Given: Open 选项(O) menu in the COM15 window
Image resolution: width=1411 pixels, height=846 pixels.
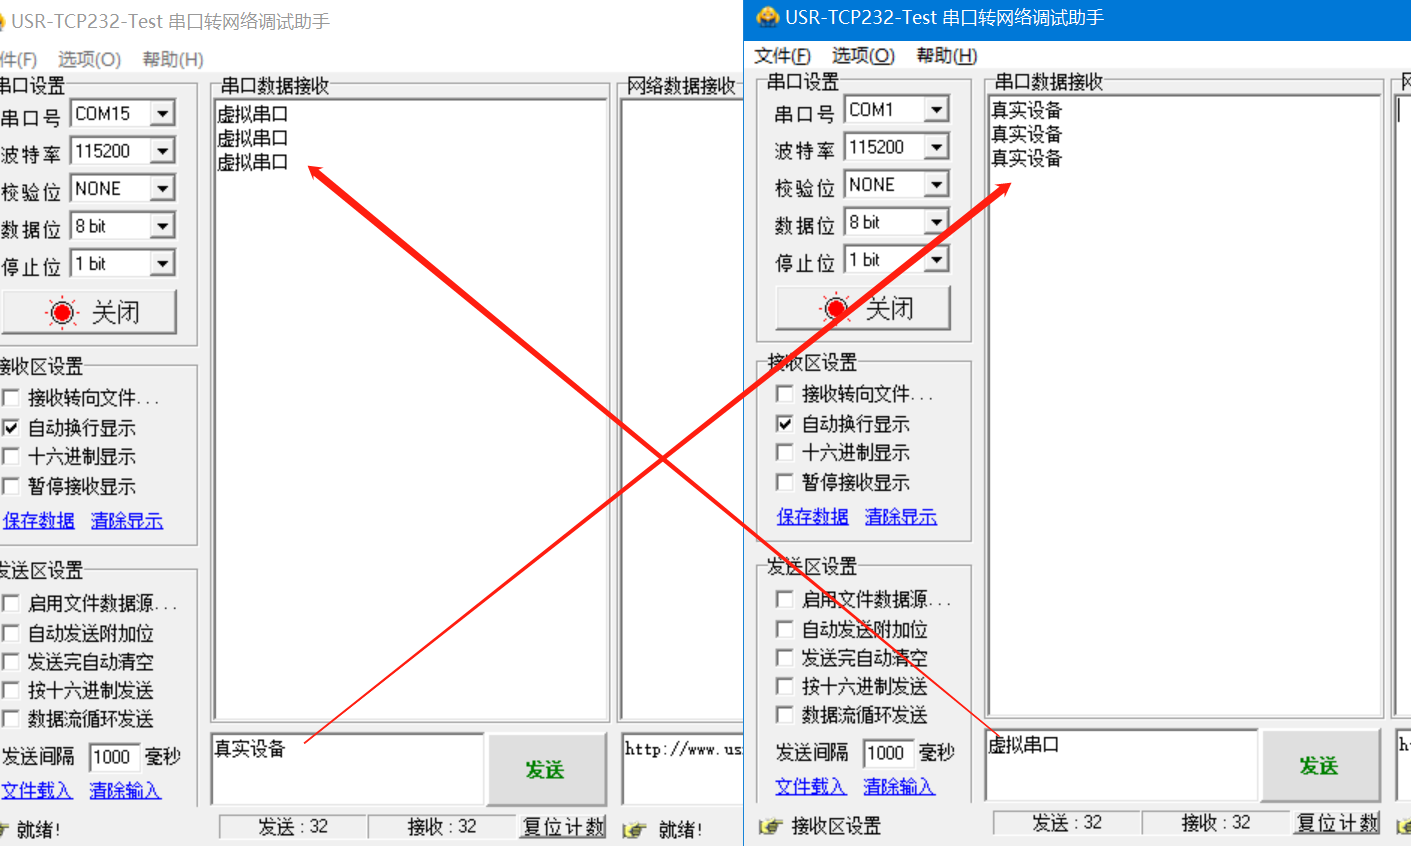Looking at the screenshot, I should (89, 60).
